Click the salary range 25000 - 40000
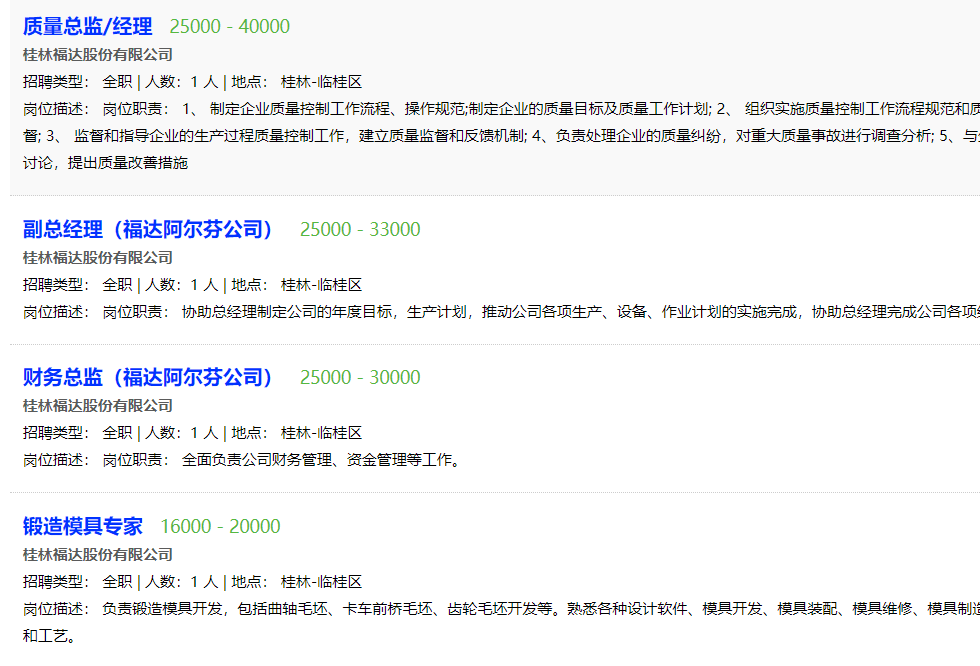 click(x=229, y=26)
